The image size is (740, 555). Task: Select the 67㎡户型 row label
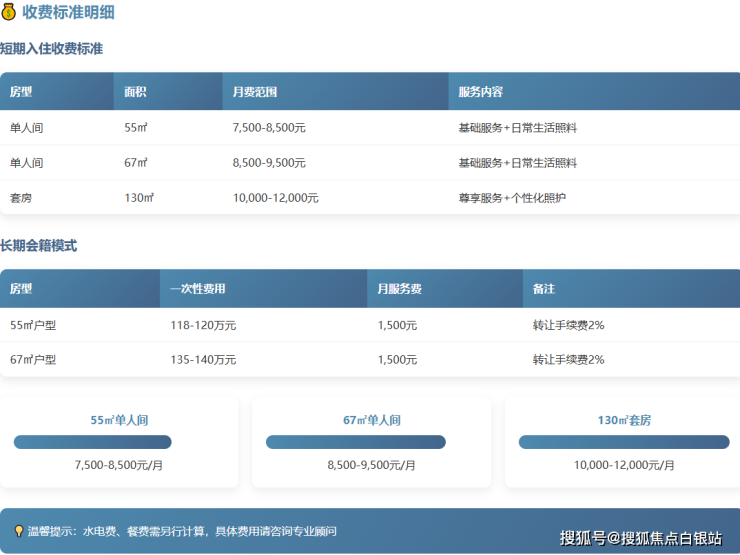click(x=33, y=359)
